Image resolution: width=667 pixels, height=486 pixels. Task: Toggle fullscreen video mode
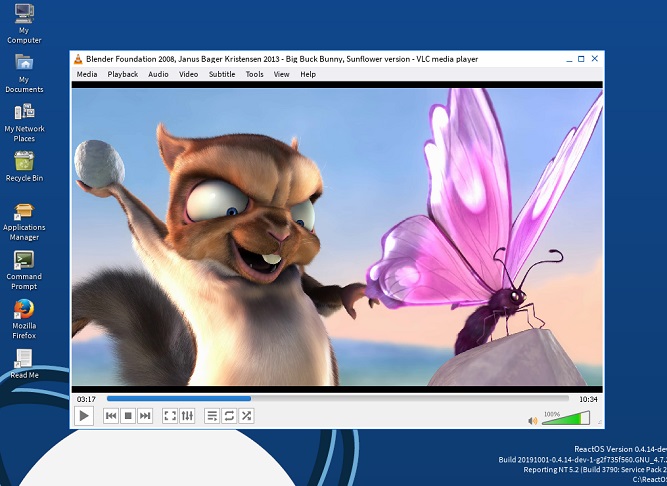pos(170,416)
